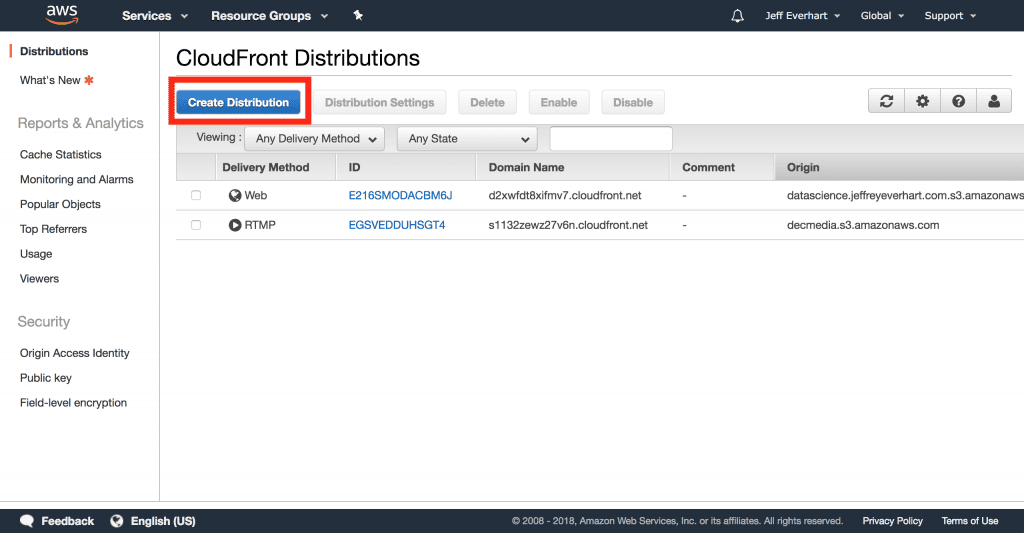Click English (US) language selector
The image size is (1024, 533).
click(x=163, y=521)
